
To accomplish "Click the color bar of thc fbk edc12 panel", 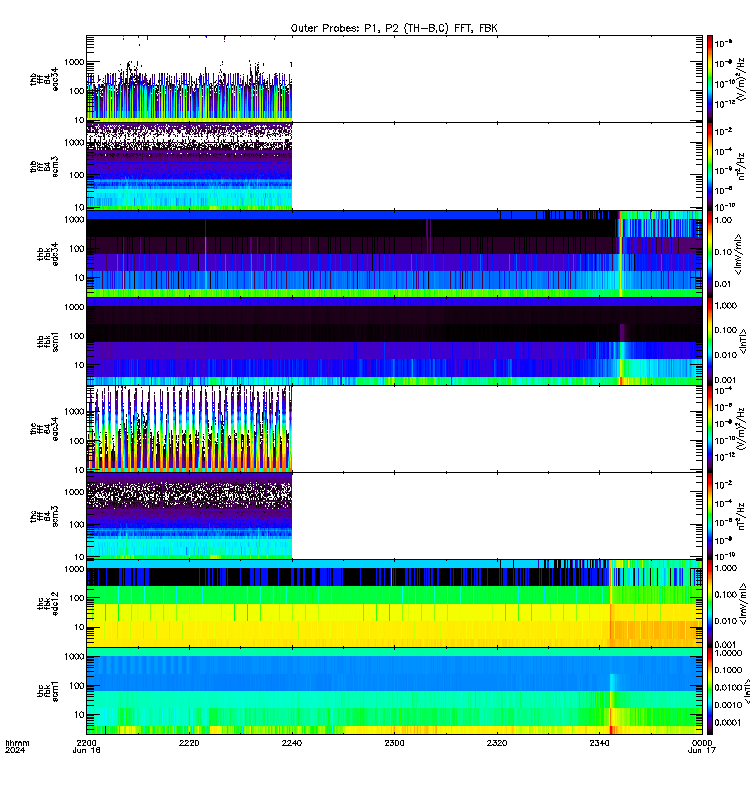I will [710, 604].
